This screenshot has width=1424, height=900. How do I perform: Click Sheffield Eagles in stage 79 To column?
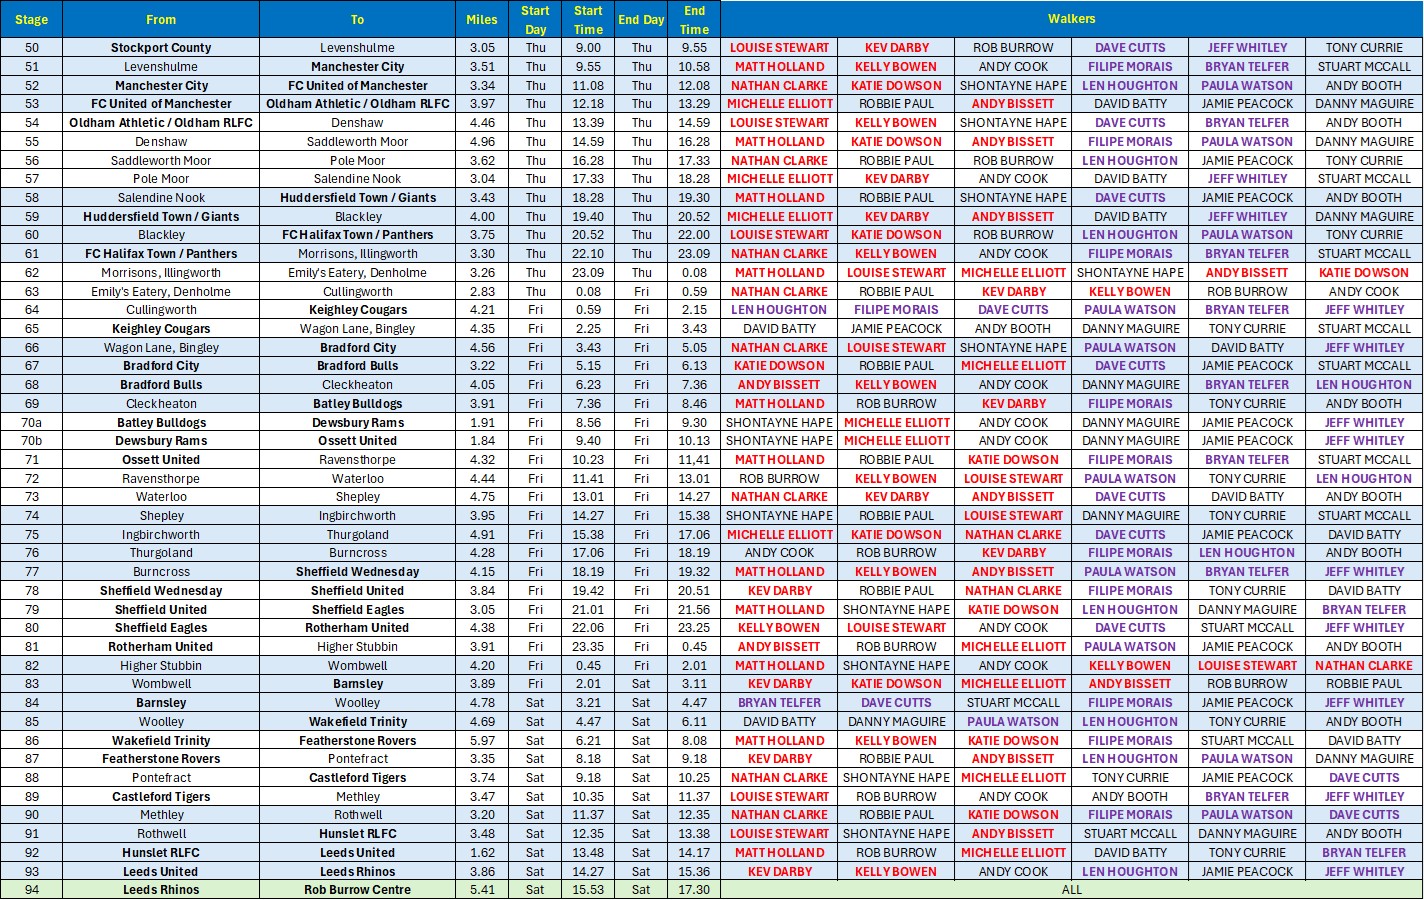[x=358, y=610]
